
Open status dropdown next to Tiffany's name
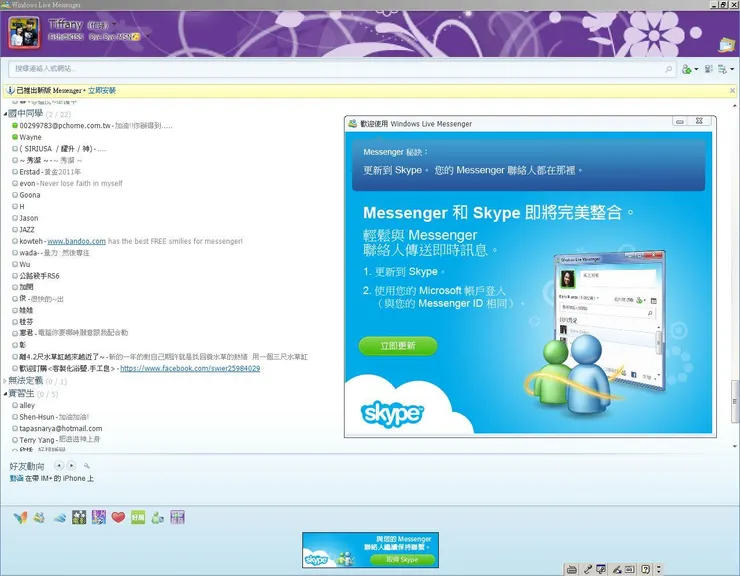point(114,25)
